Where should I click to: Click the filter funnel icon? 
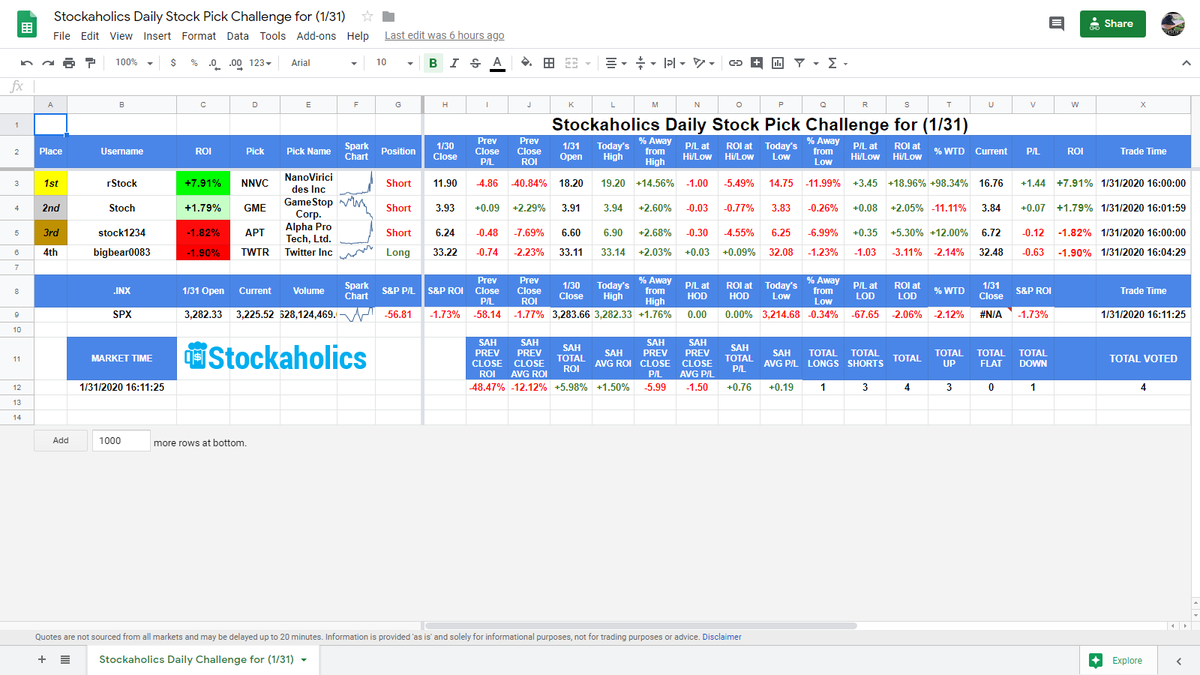799,63
